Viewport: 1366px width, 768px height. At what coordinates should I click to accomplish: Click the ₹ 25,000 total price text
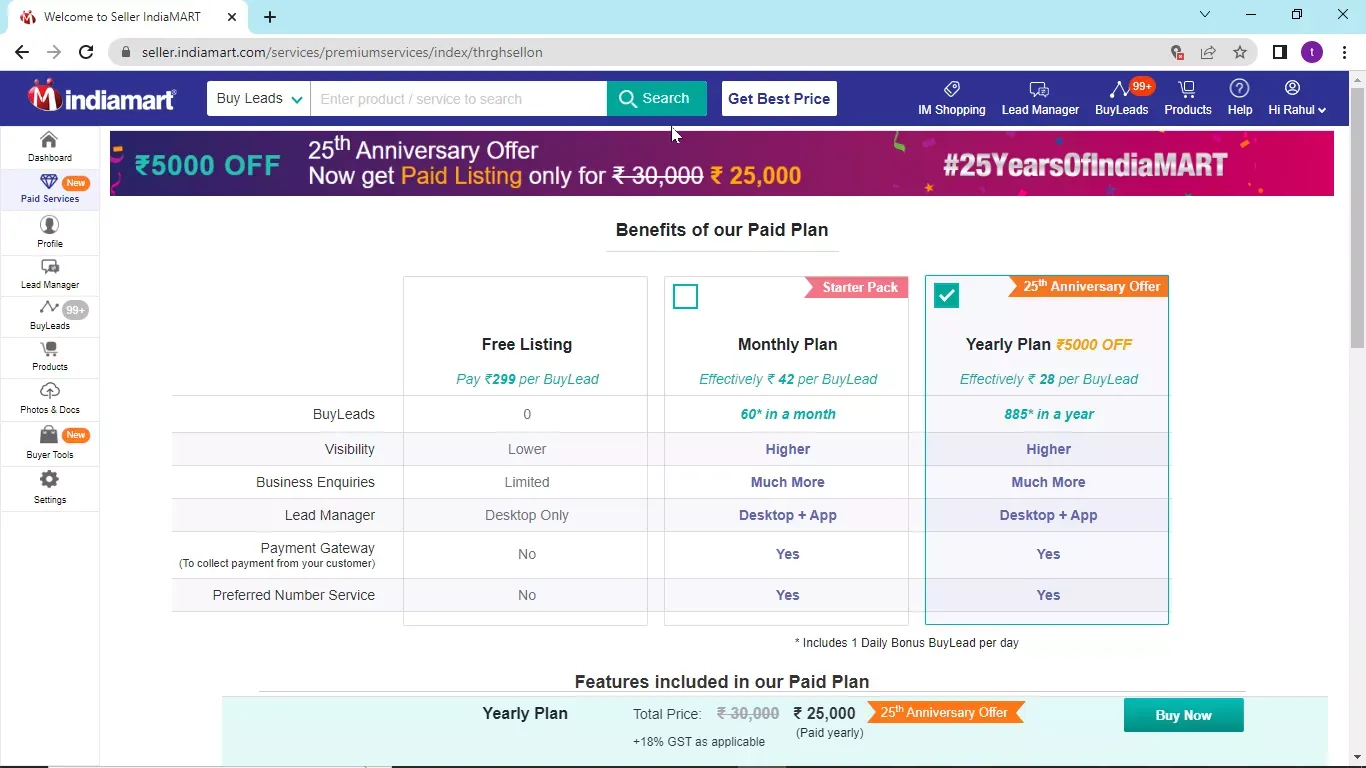click(824, 713)
